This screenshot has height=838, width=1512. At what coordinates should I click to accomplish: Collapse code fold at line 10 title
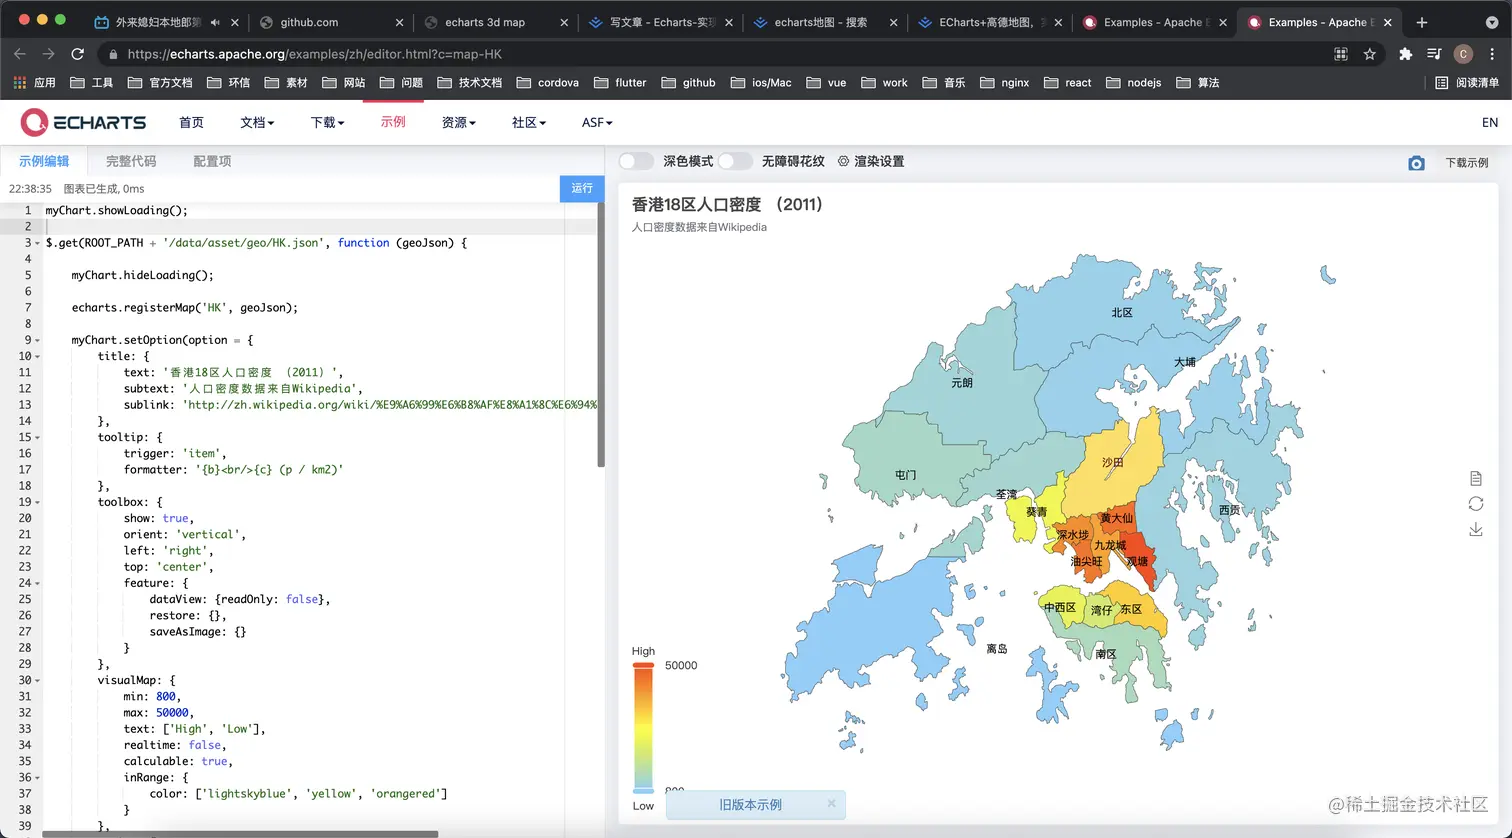tap(37, 356)
